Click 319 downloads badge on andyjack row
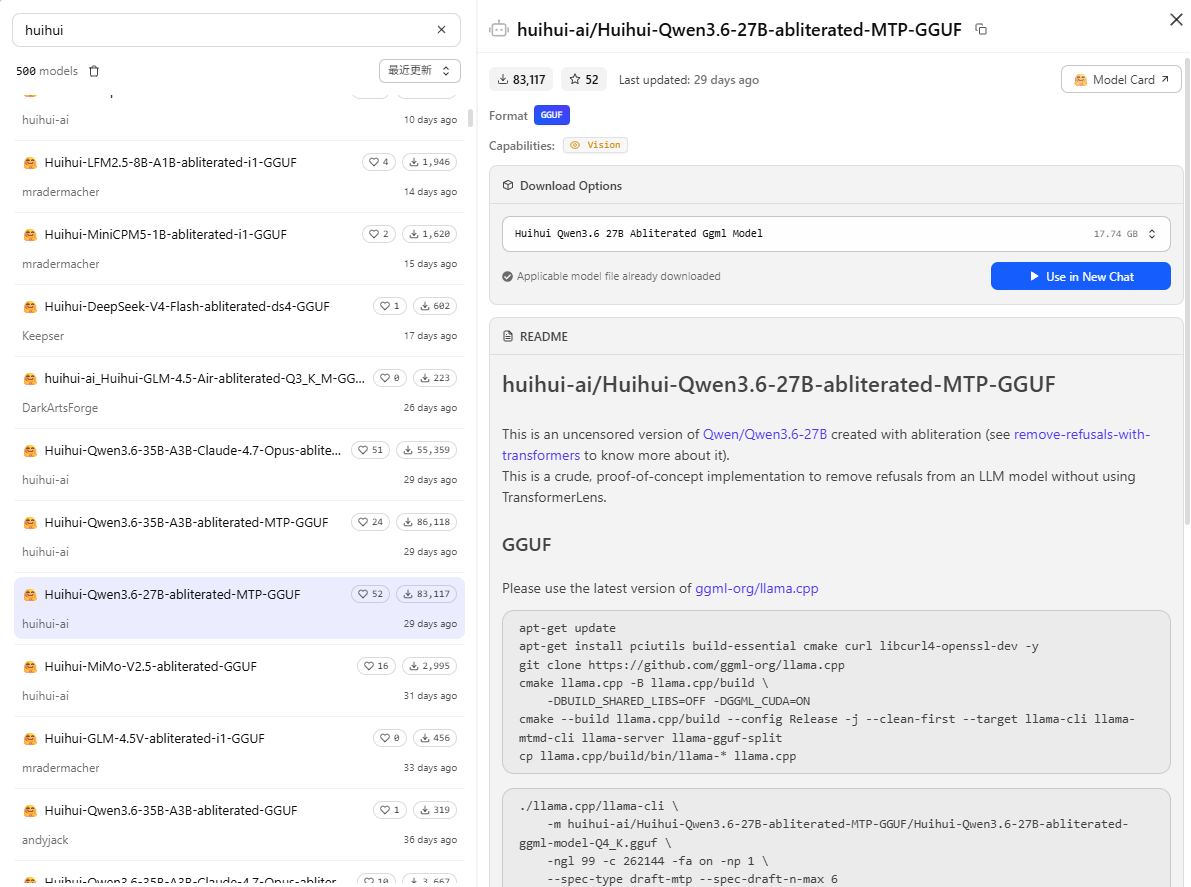Viewport: 1191px width, 887px height. coord(434,810)
